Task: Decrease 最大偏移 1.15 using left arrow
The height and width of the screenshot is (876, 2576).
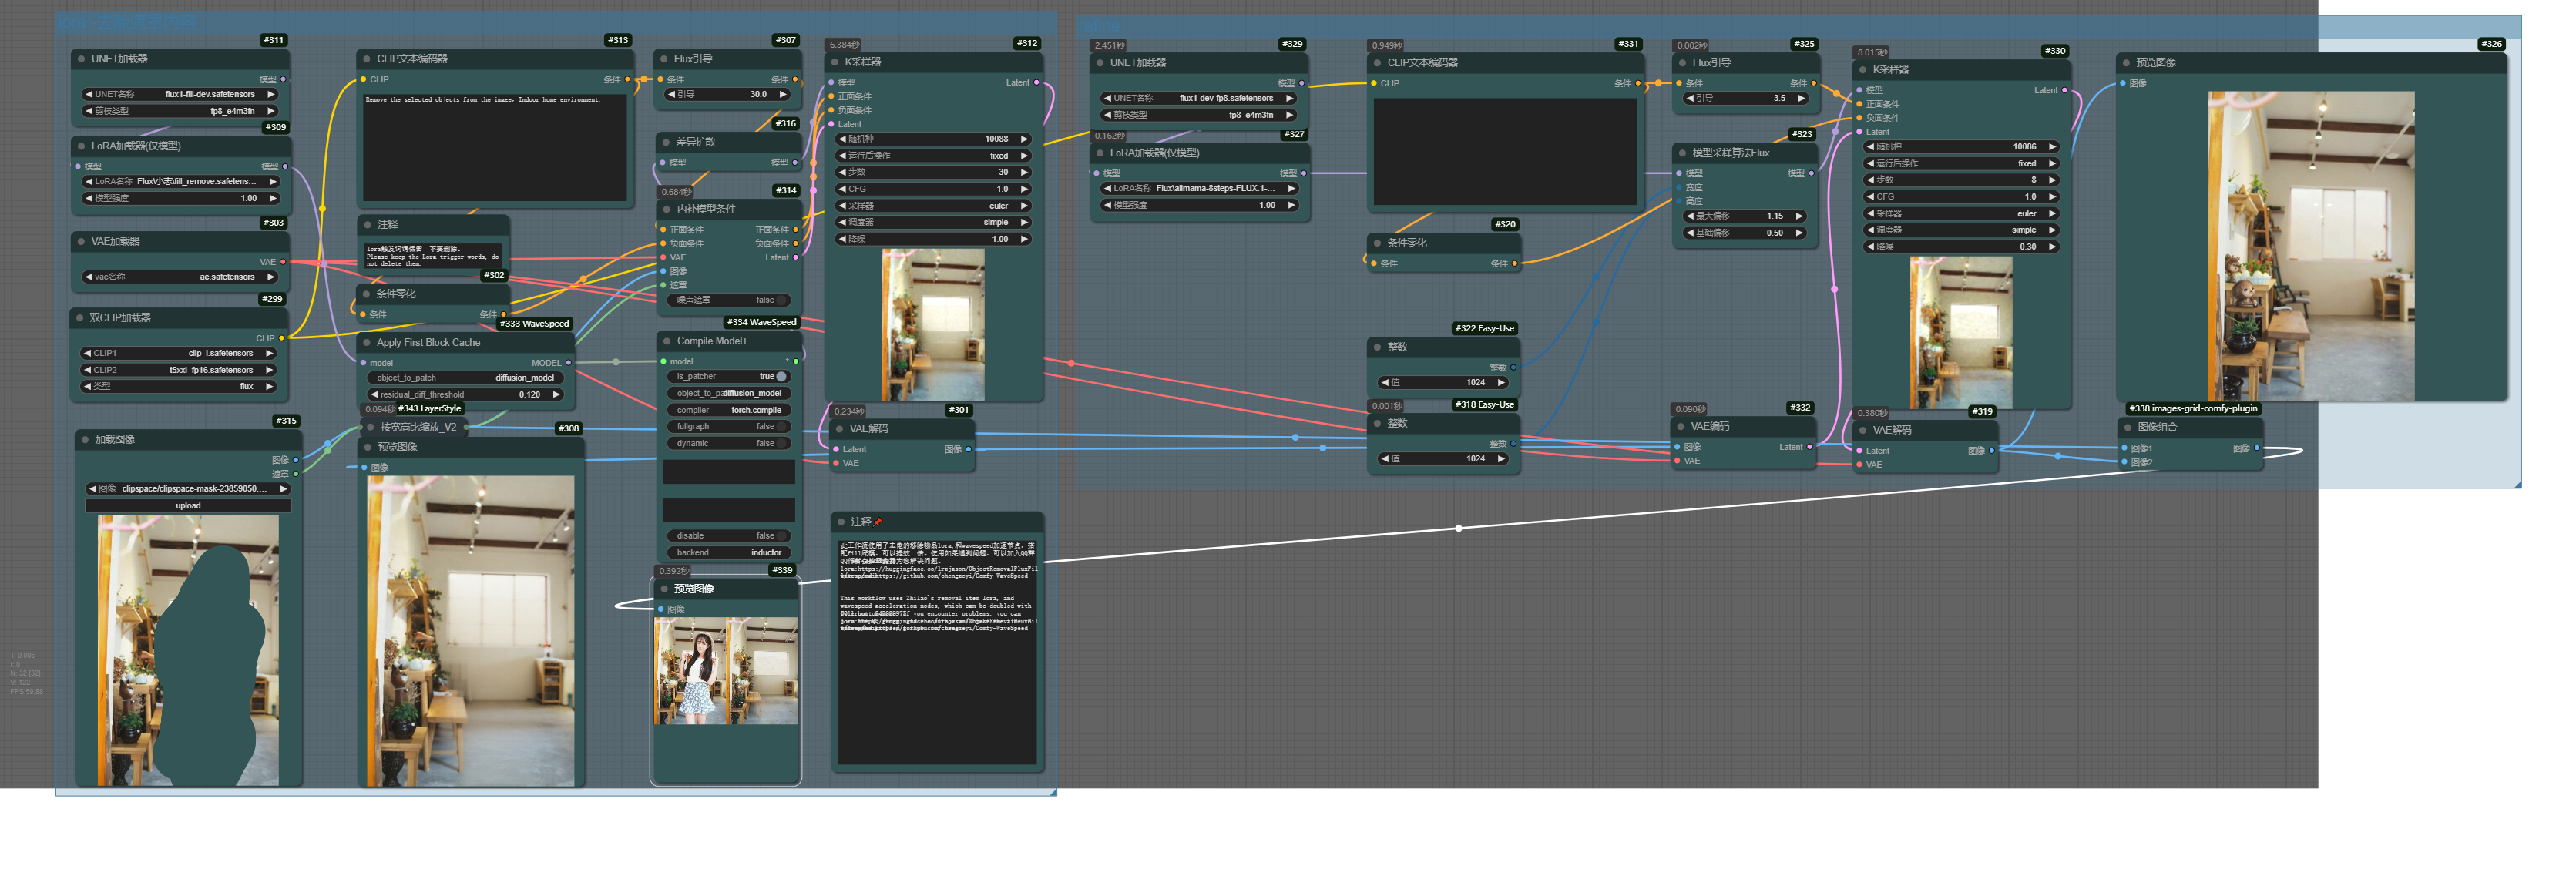Action: 1690,216
